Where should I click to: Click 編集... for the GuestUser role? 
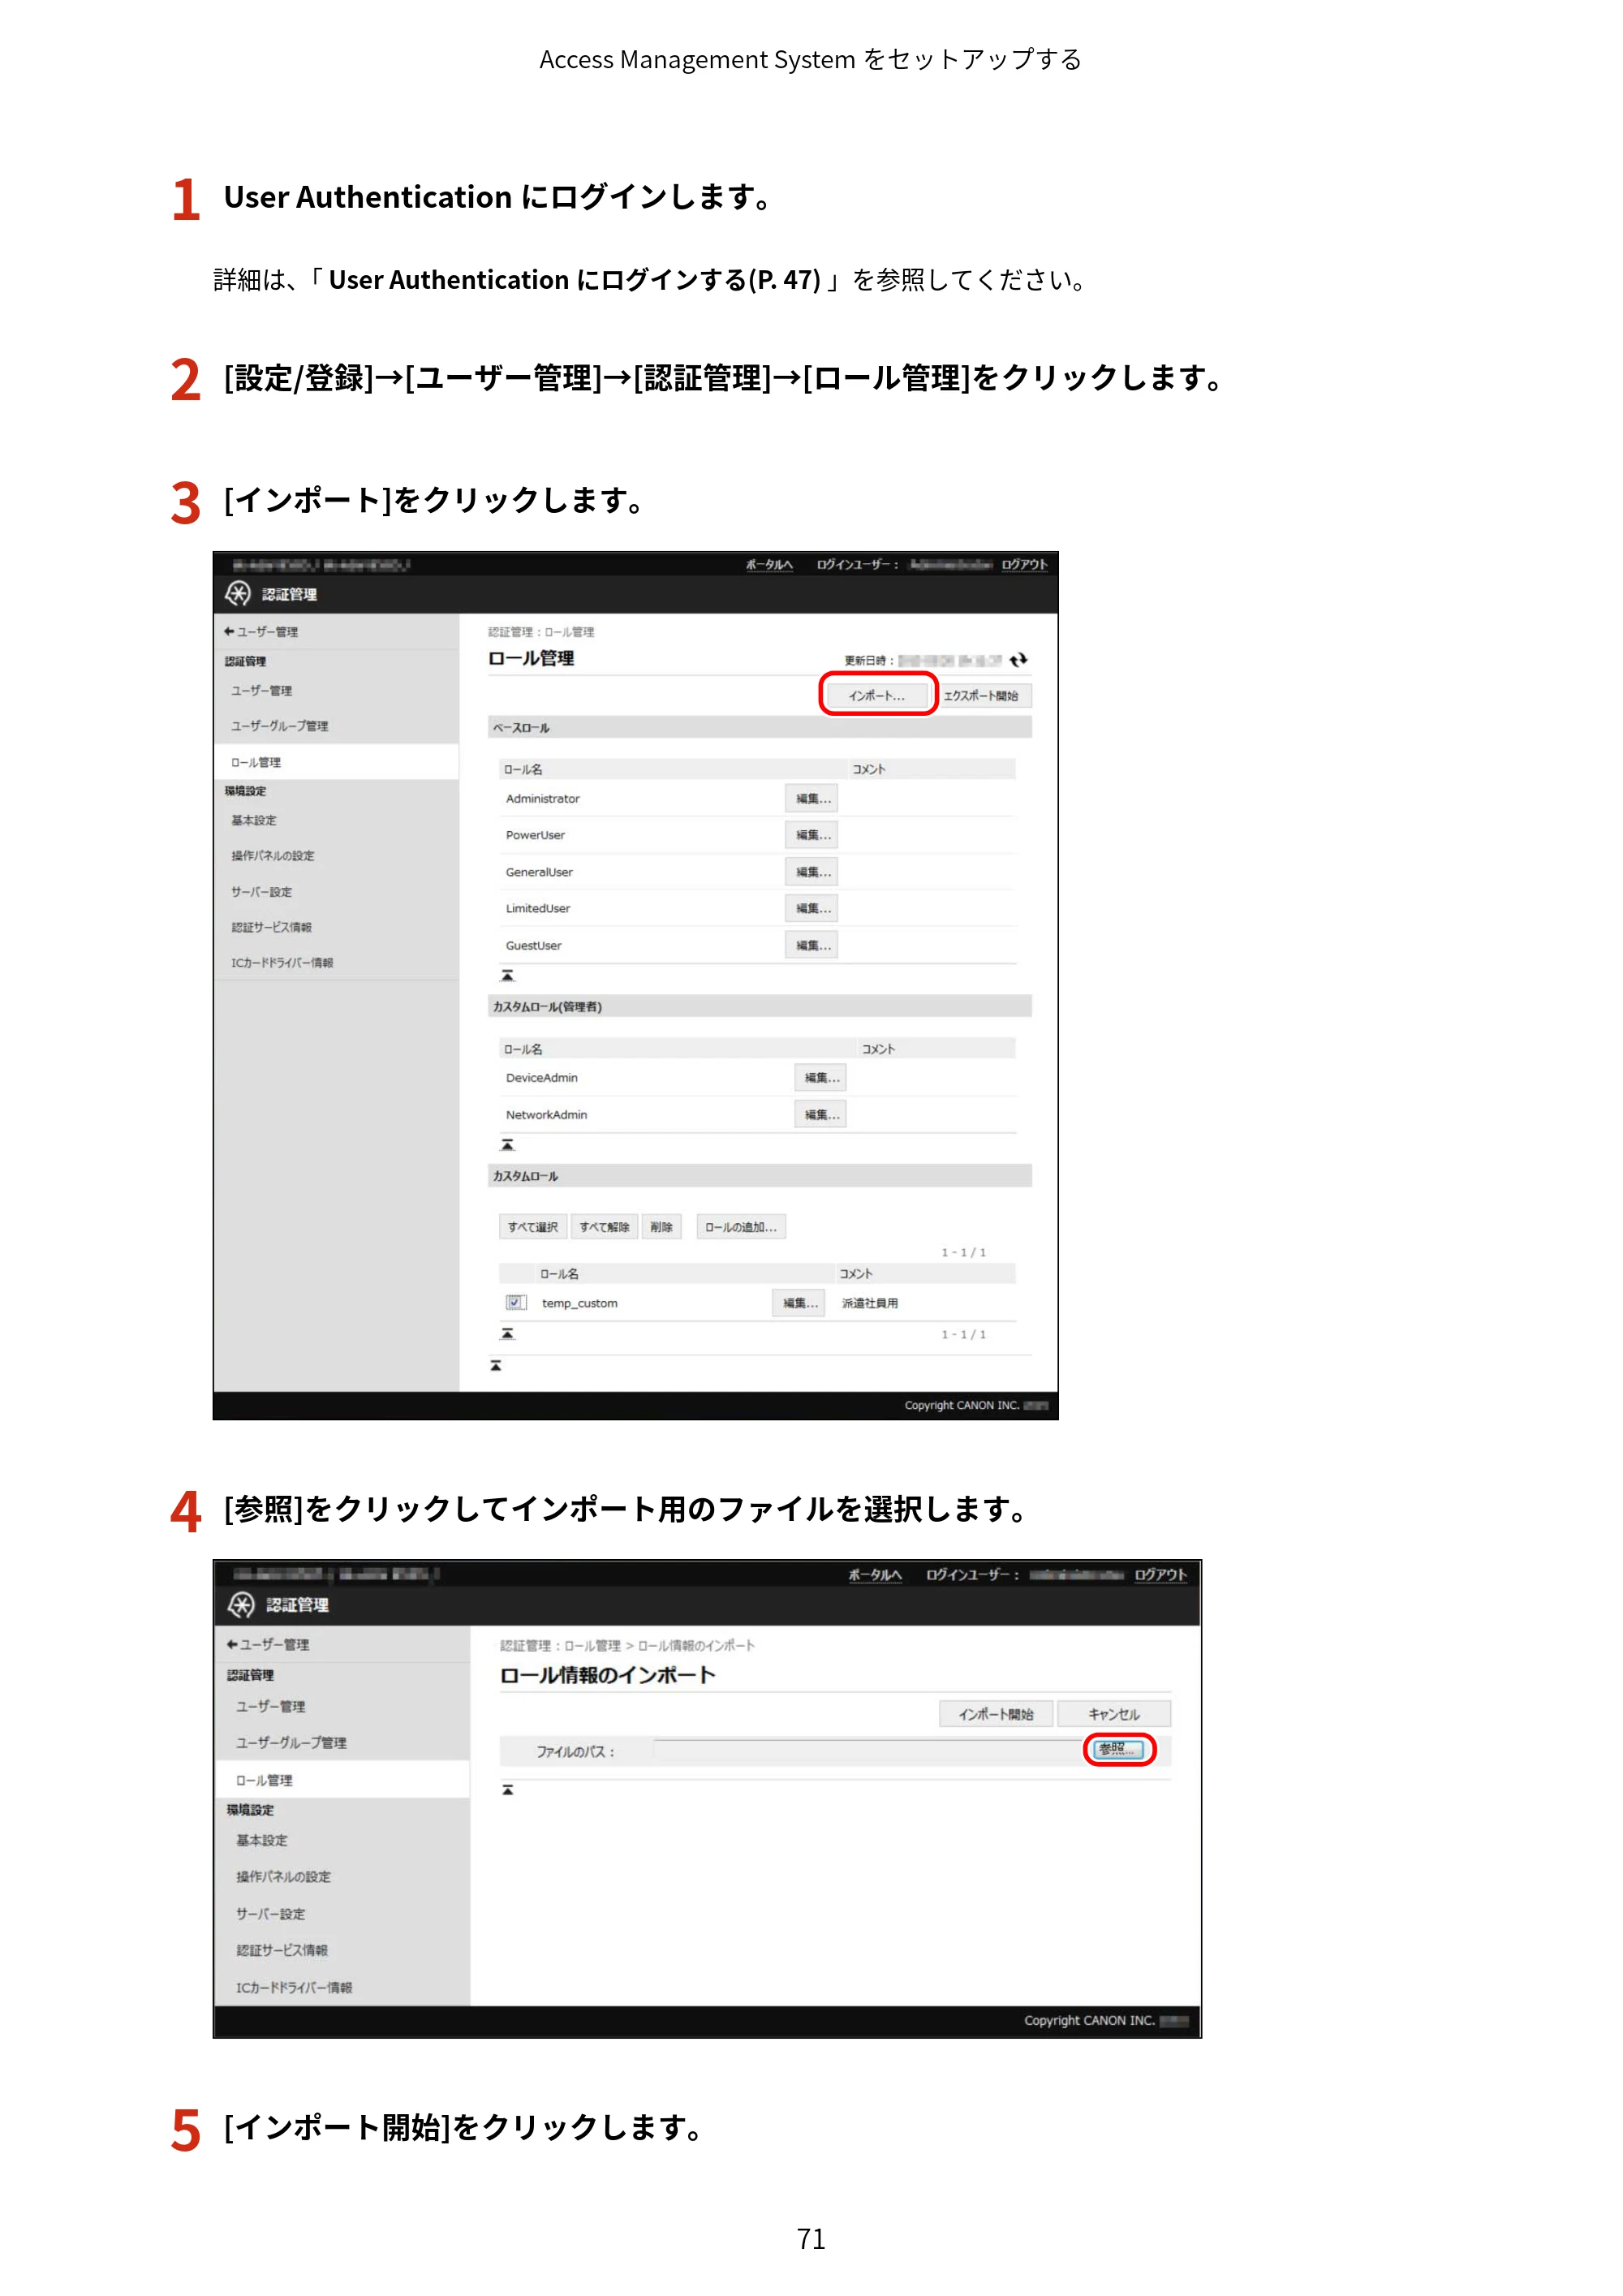[x=812, y=945]
